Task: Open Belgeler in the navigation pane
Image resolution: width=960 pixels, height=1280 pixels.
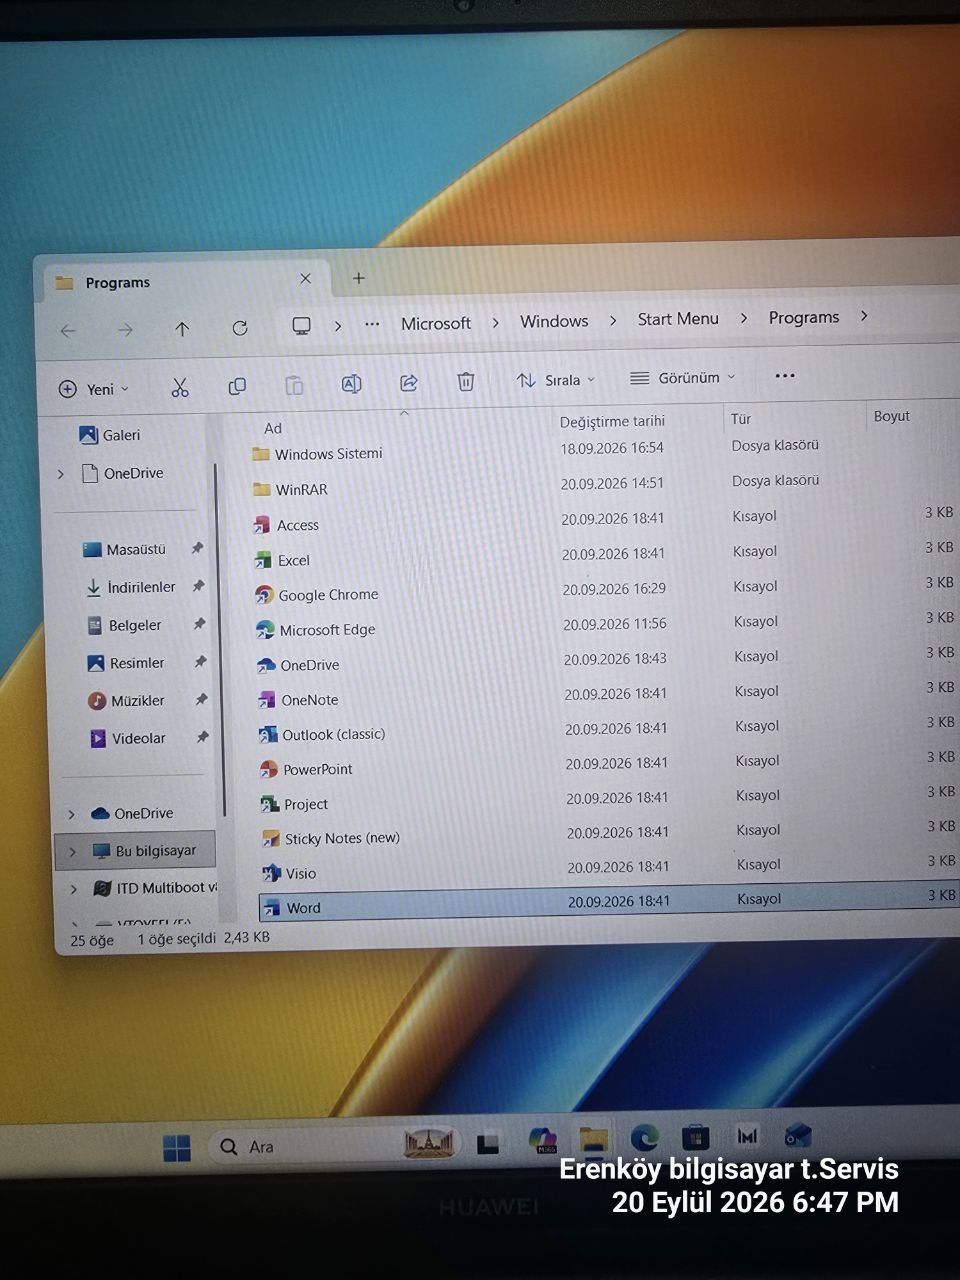Action: (x=124, y=625)
